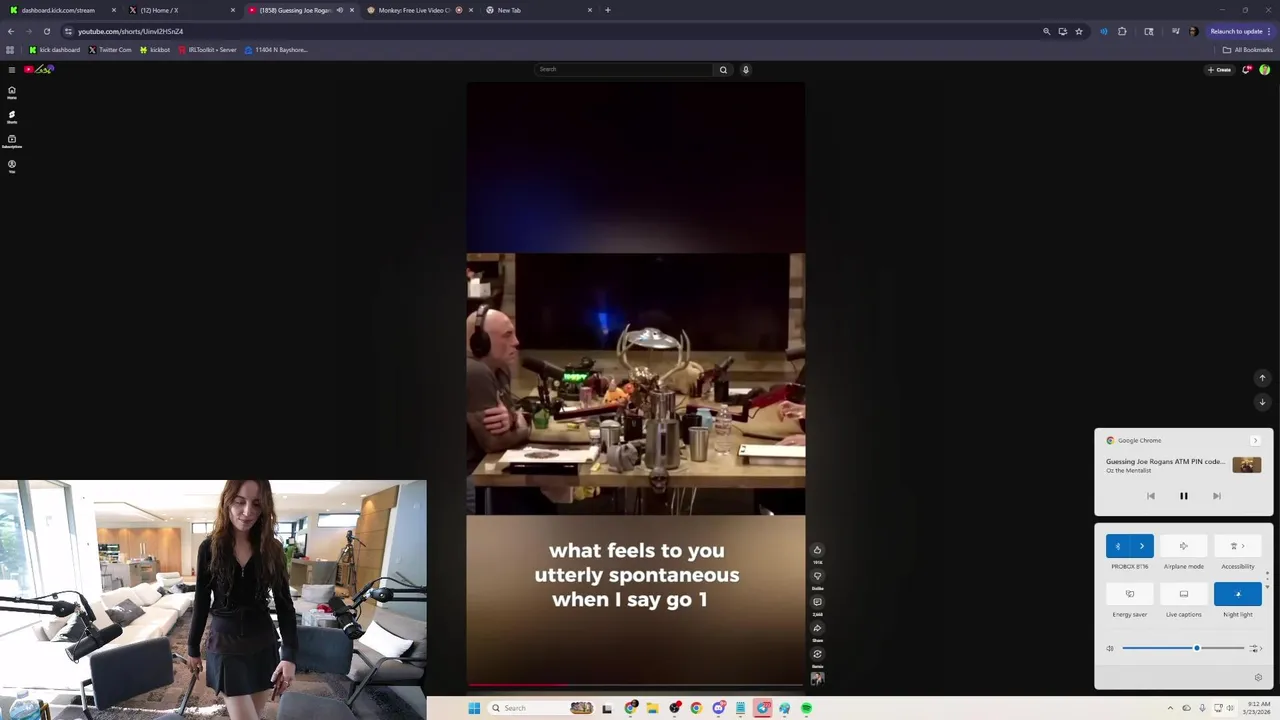
Task: Open Spotify from the taskbar
Action: (x=806, y=708)
